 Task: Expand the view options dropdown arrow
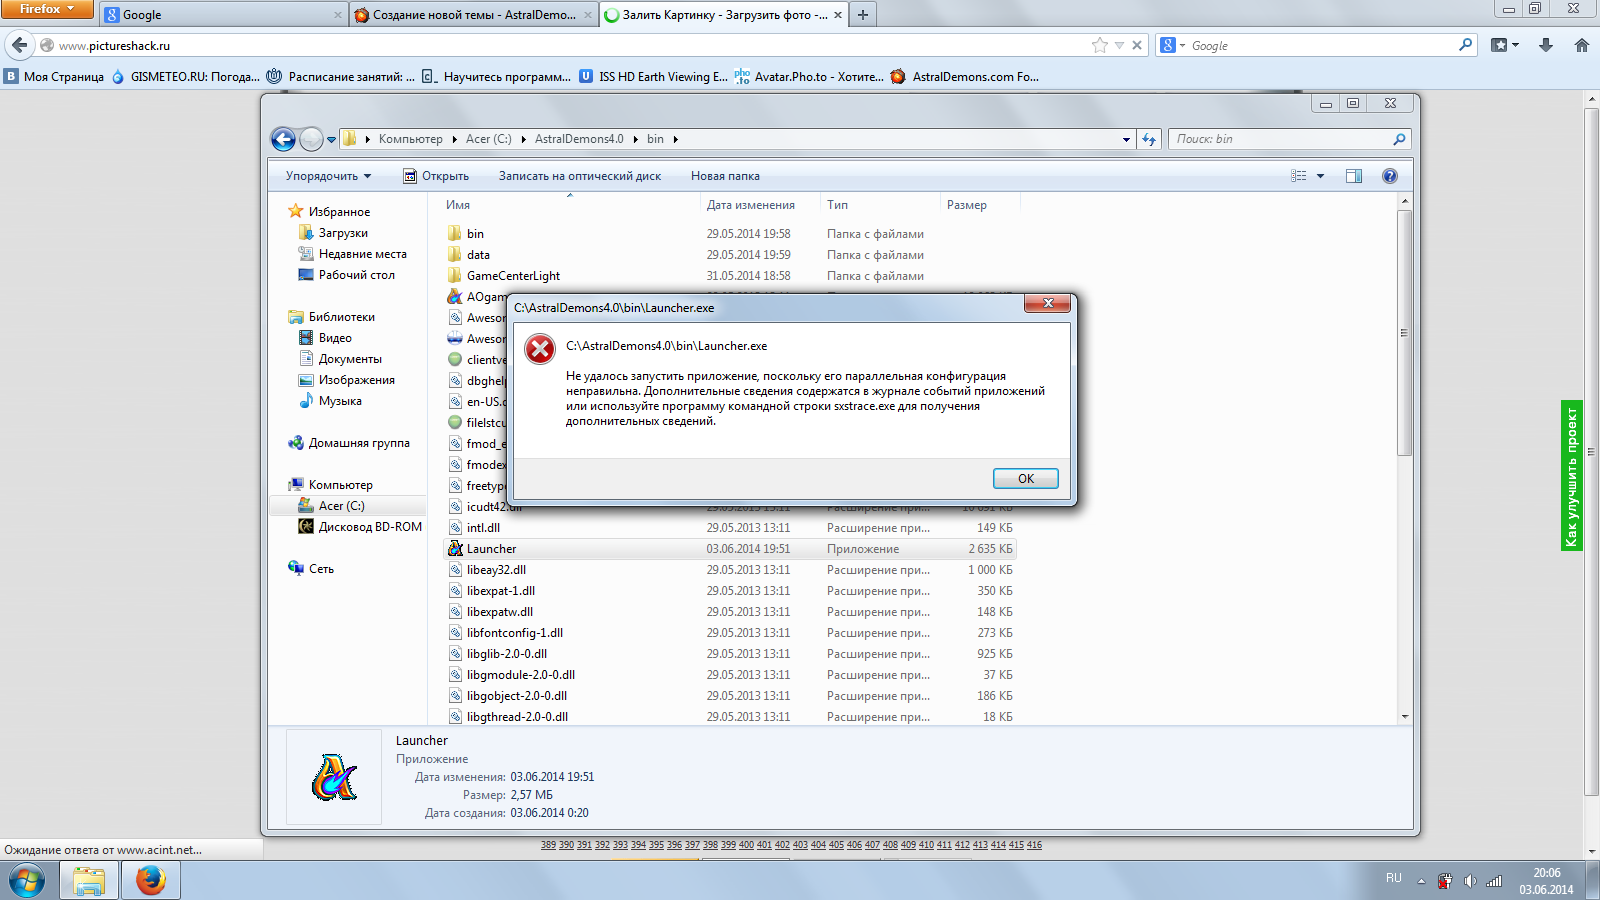pos(1320,176)
